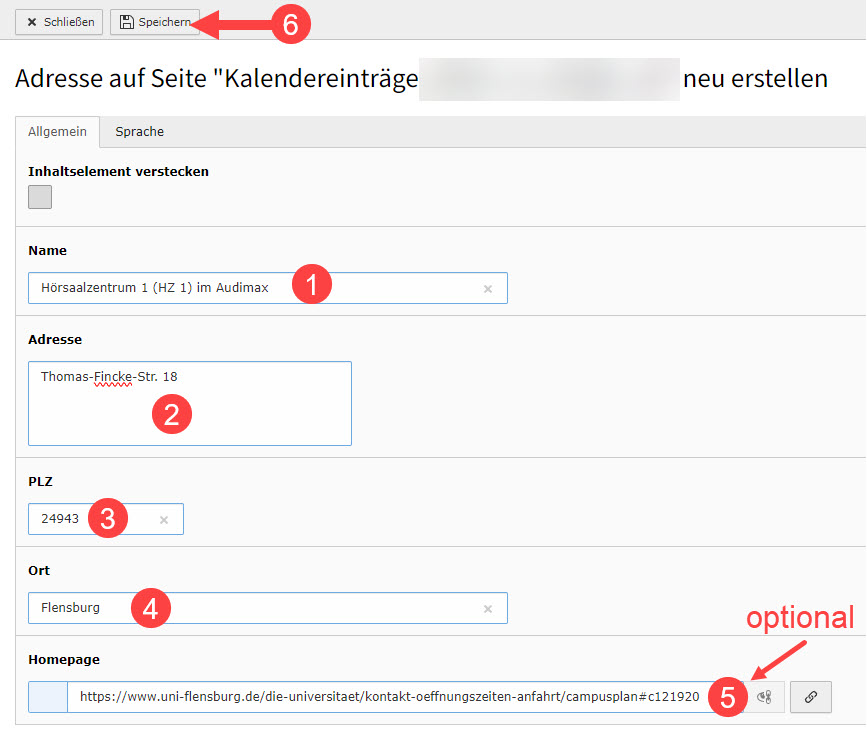
Task: Toggle the Homepage link explanation icon
Action: [x=765, y=697]
